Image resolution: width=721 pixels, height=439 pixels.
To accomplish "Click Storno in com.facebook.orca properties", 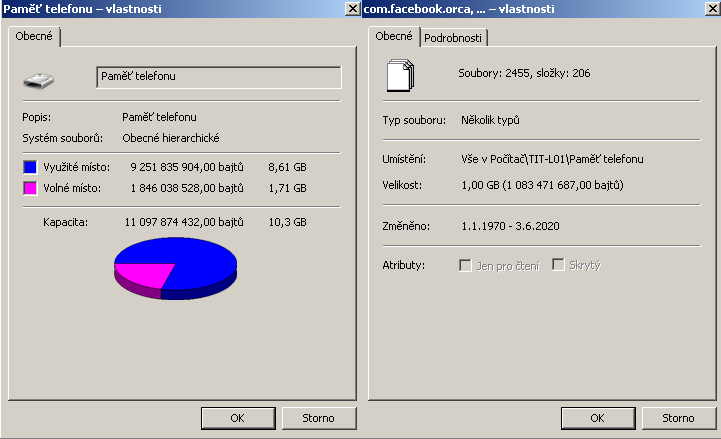I will [x=678, y=418].
